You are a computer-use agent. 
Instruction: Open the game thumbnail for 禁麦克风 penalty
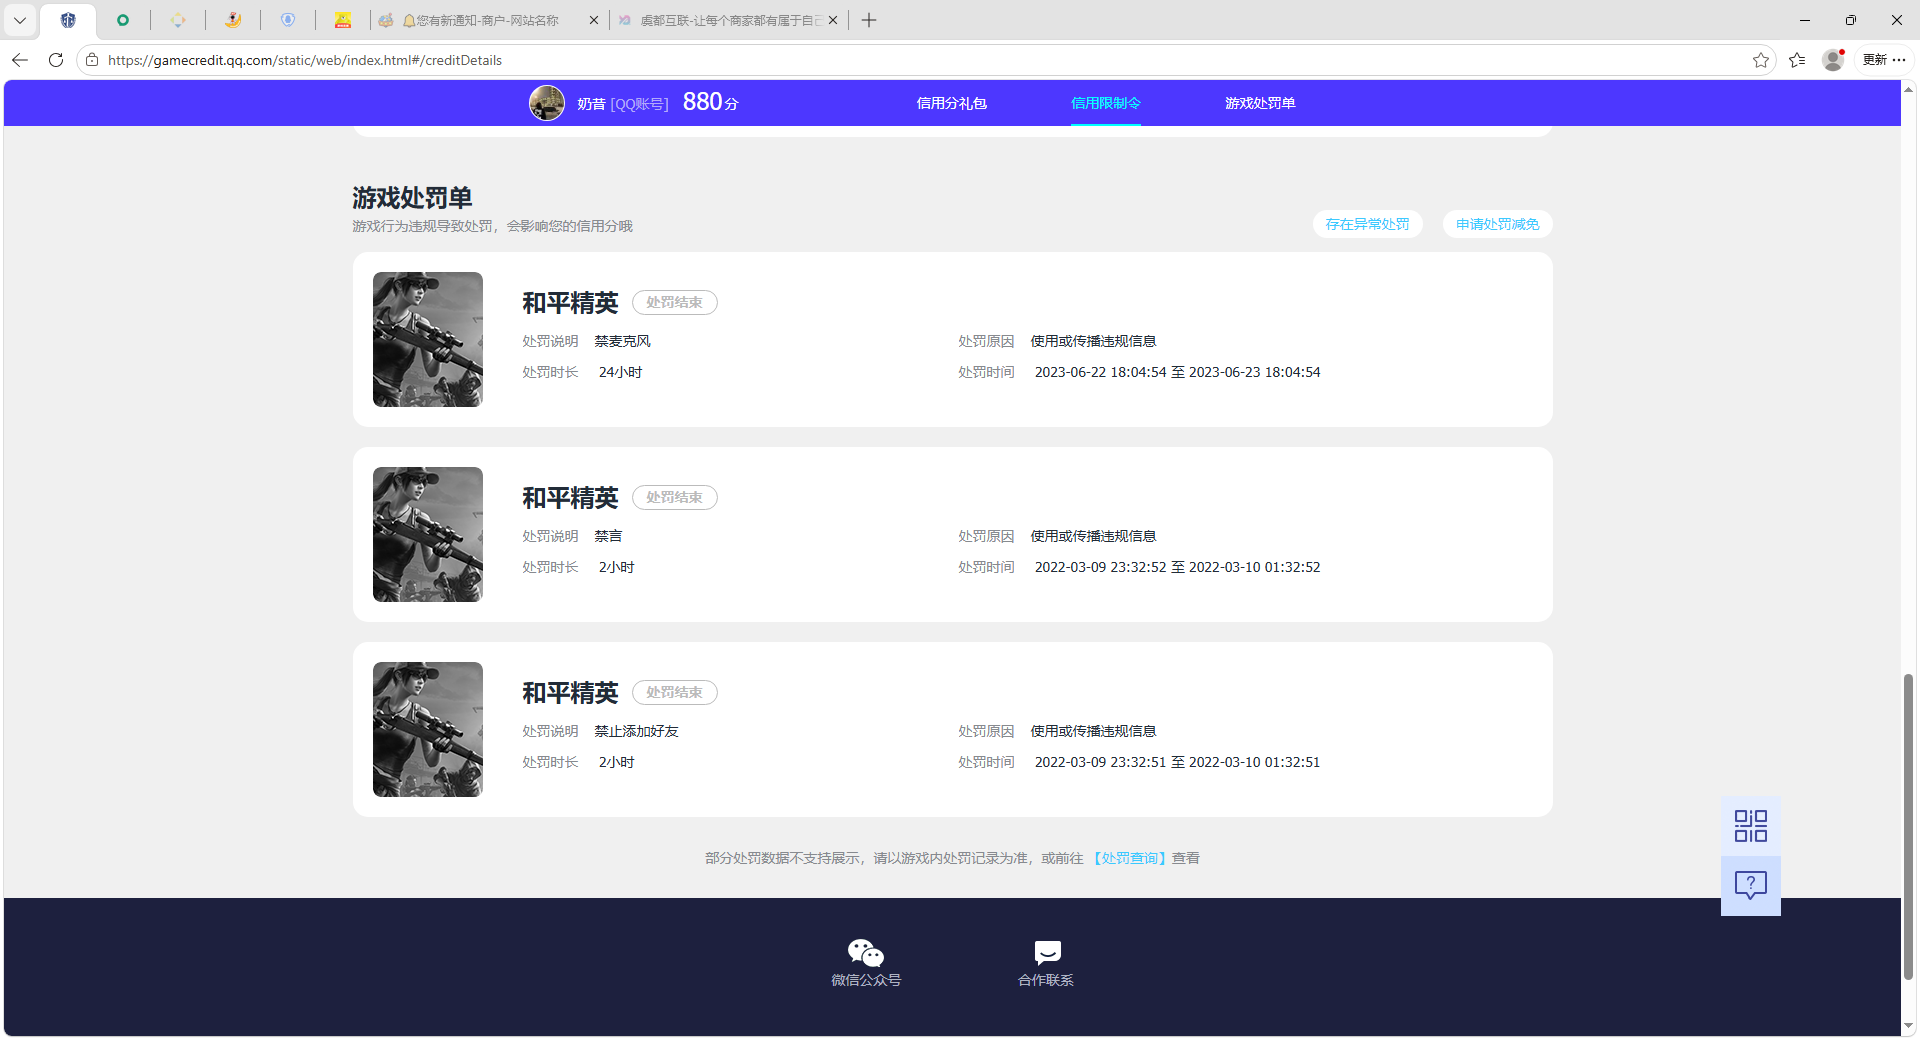click(x=428, y=339)
